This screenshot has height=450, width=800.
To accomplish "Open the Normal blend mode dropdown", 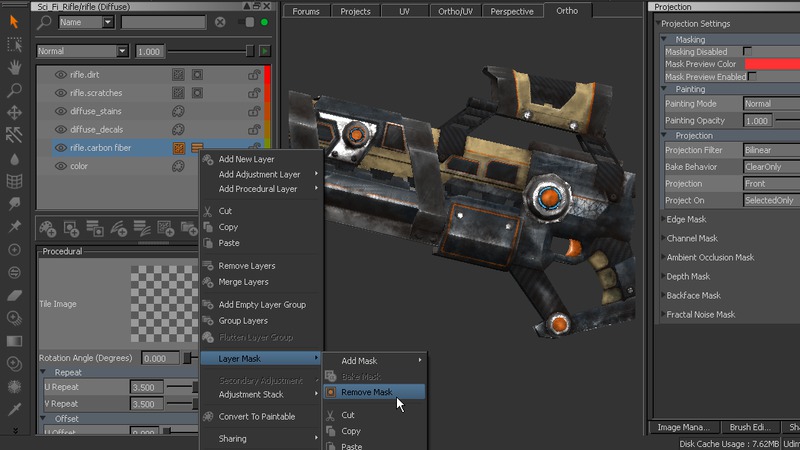I will coord(82,51).
